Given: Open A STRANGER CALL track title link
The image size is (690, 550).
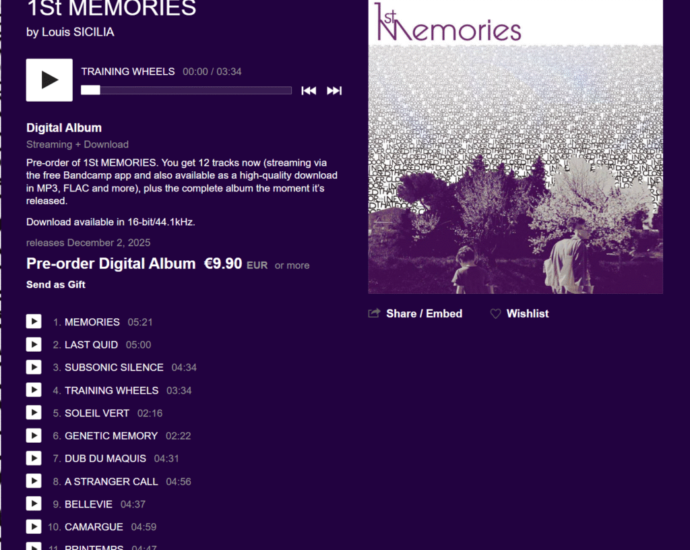Looking at the screenshot, I should [x=111, y=481].
